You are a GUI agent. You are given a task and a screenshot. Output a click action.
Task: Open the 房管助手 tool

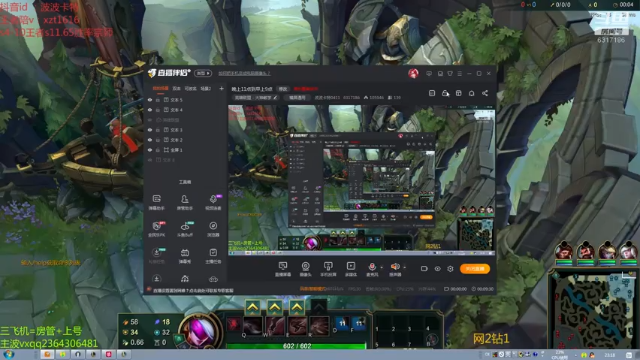coord(184,202)
